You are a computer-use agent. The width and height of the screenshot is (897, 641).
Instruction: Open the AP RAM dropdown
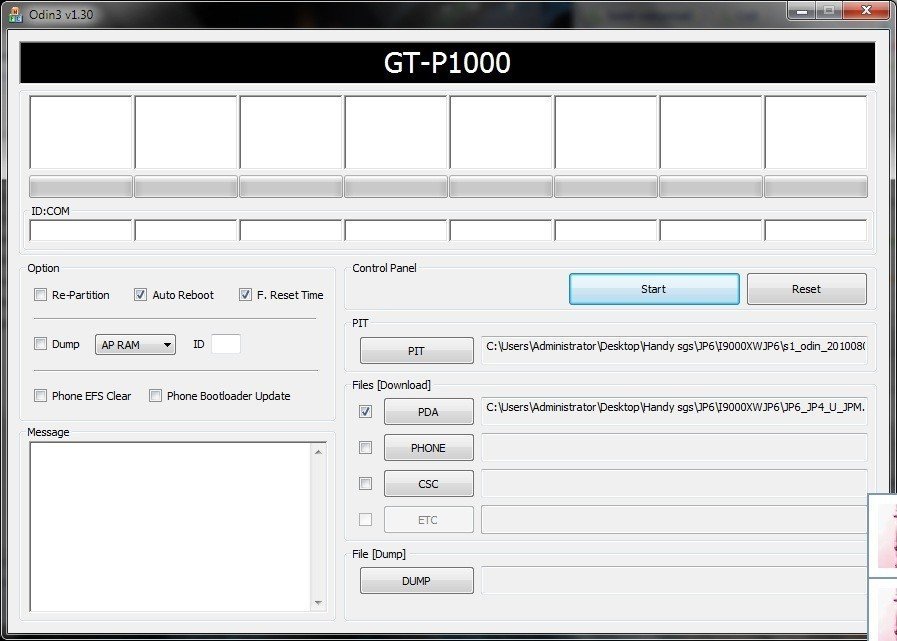click(x=135, y=345)
